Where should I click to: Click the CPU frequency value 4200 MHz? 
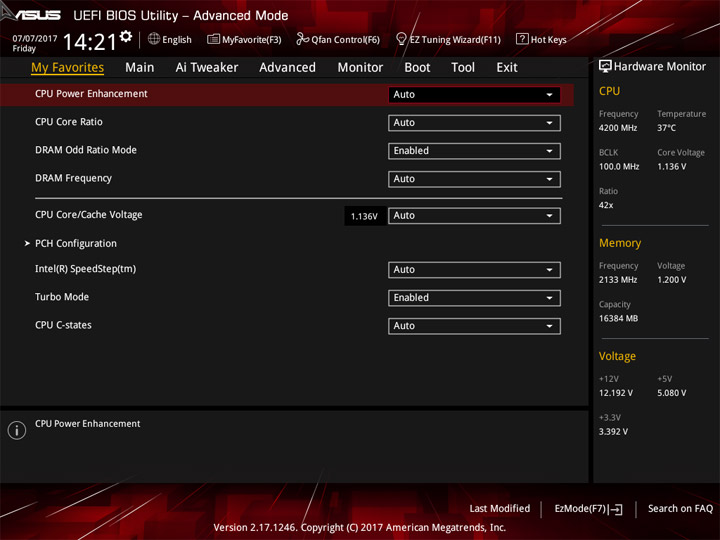(618, 128)
